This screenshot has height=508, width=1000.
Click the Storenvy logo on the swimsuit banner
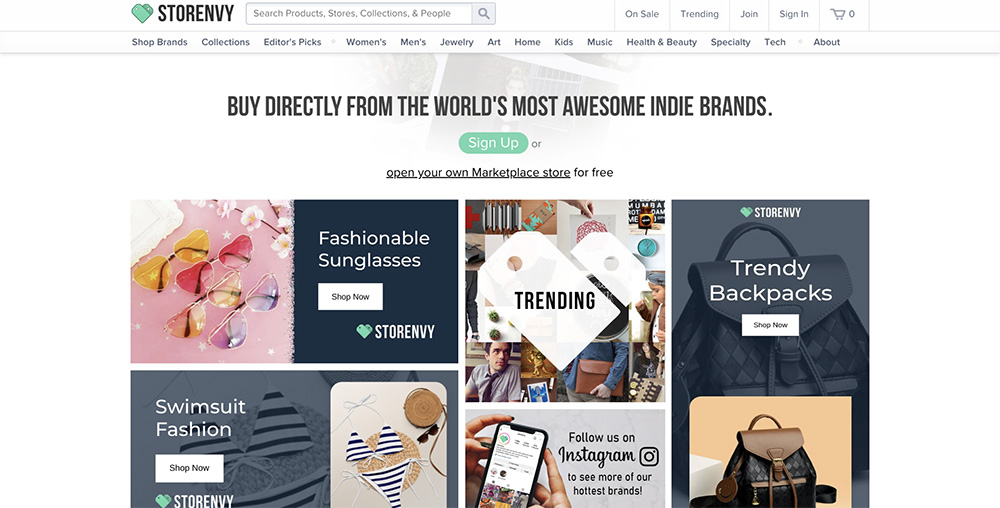195,501
